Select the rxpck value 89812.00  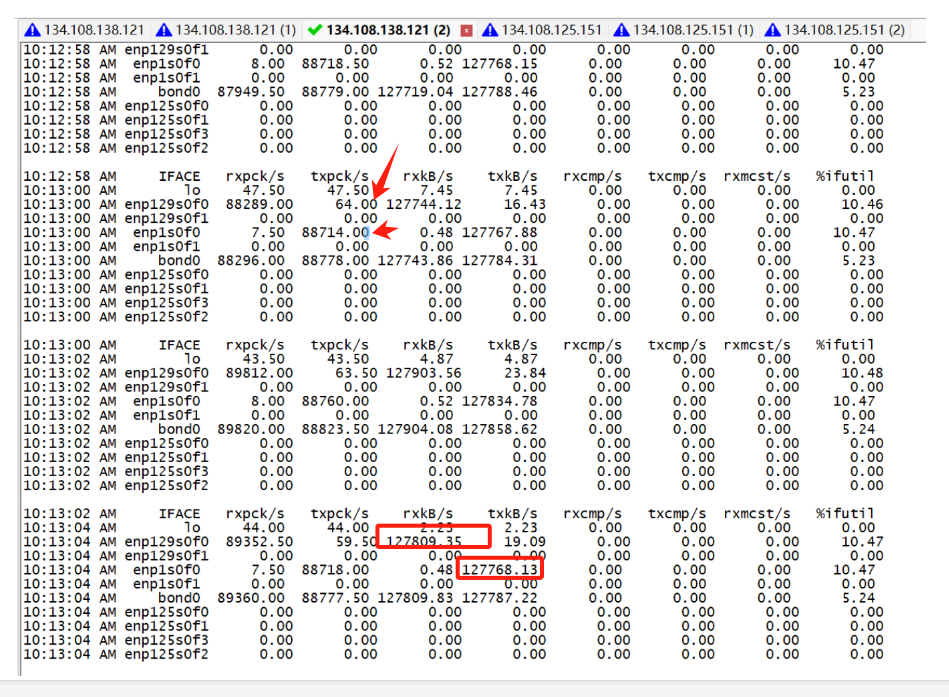pyautogui.click(x=259, y=373)
